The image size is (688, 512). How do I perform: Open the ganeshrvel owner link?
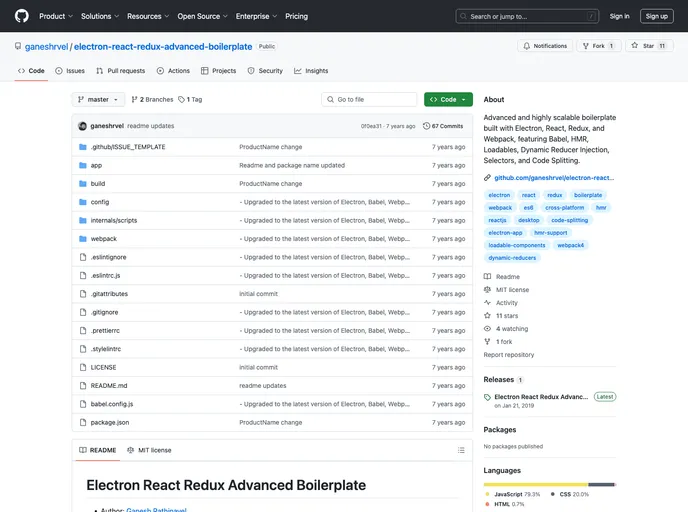click(47, 47)
